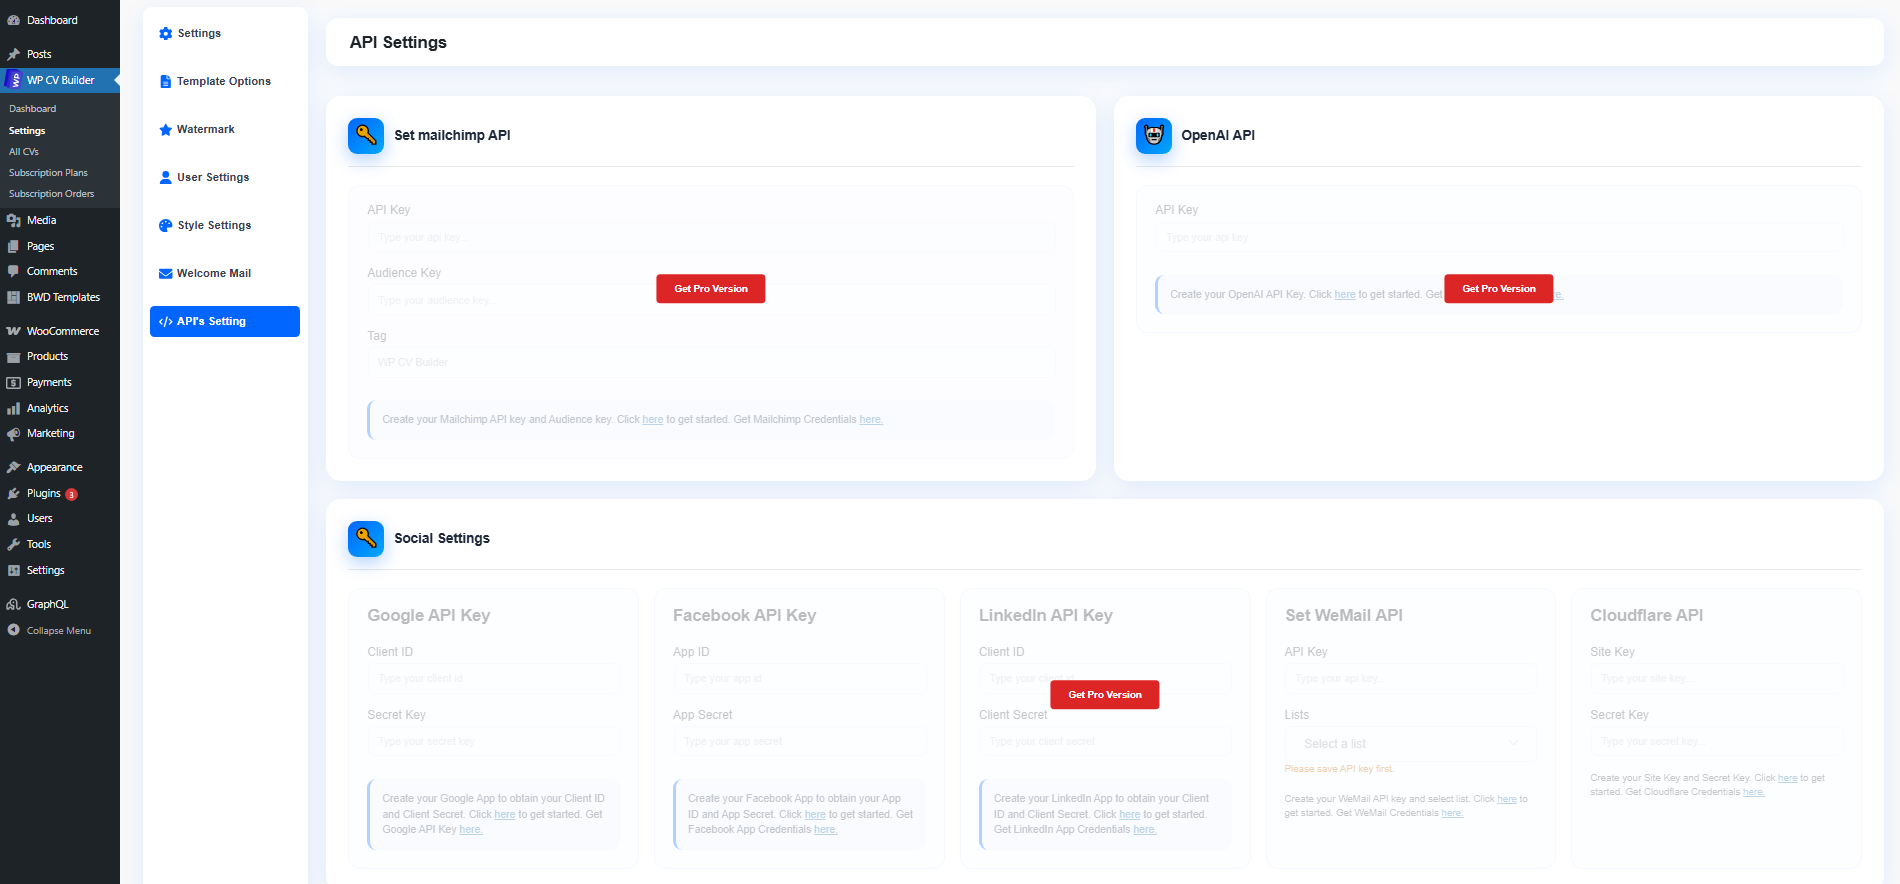This screenshot has width=1900, height=884.
Task: Click Mailchimp Credentials here link
Action: click(x=871, y=419)
